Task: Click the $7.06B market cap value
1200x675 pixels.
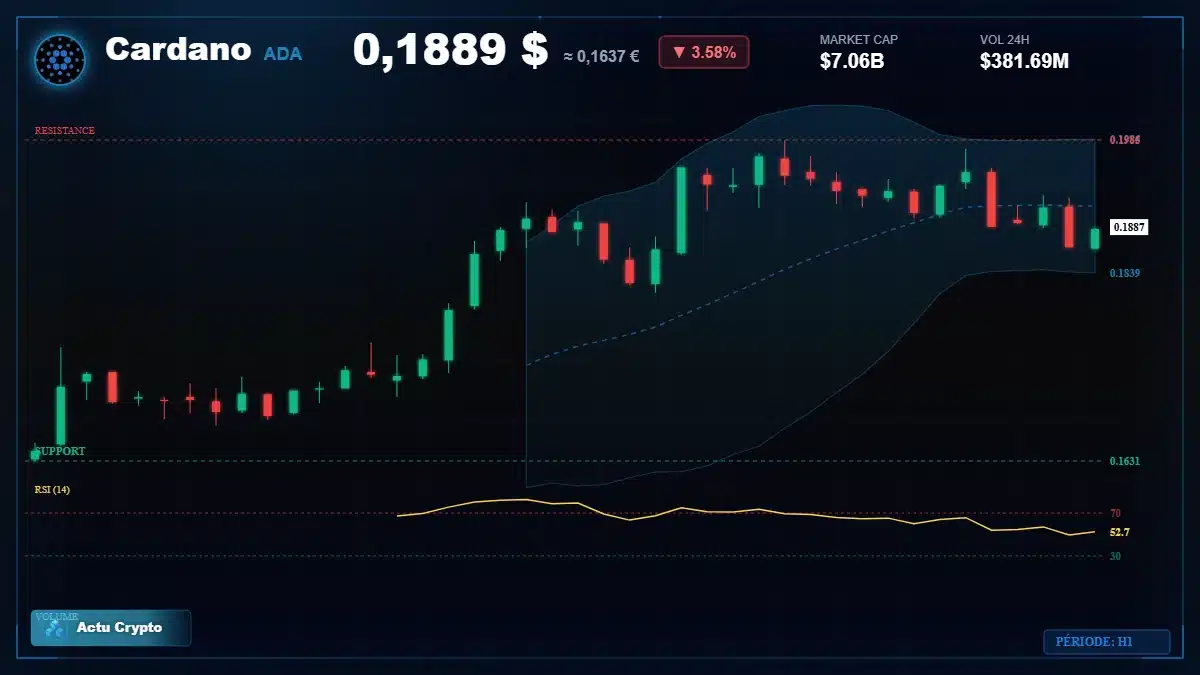Action: tap(852, 61)
